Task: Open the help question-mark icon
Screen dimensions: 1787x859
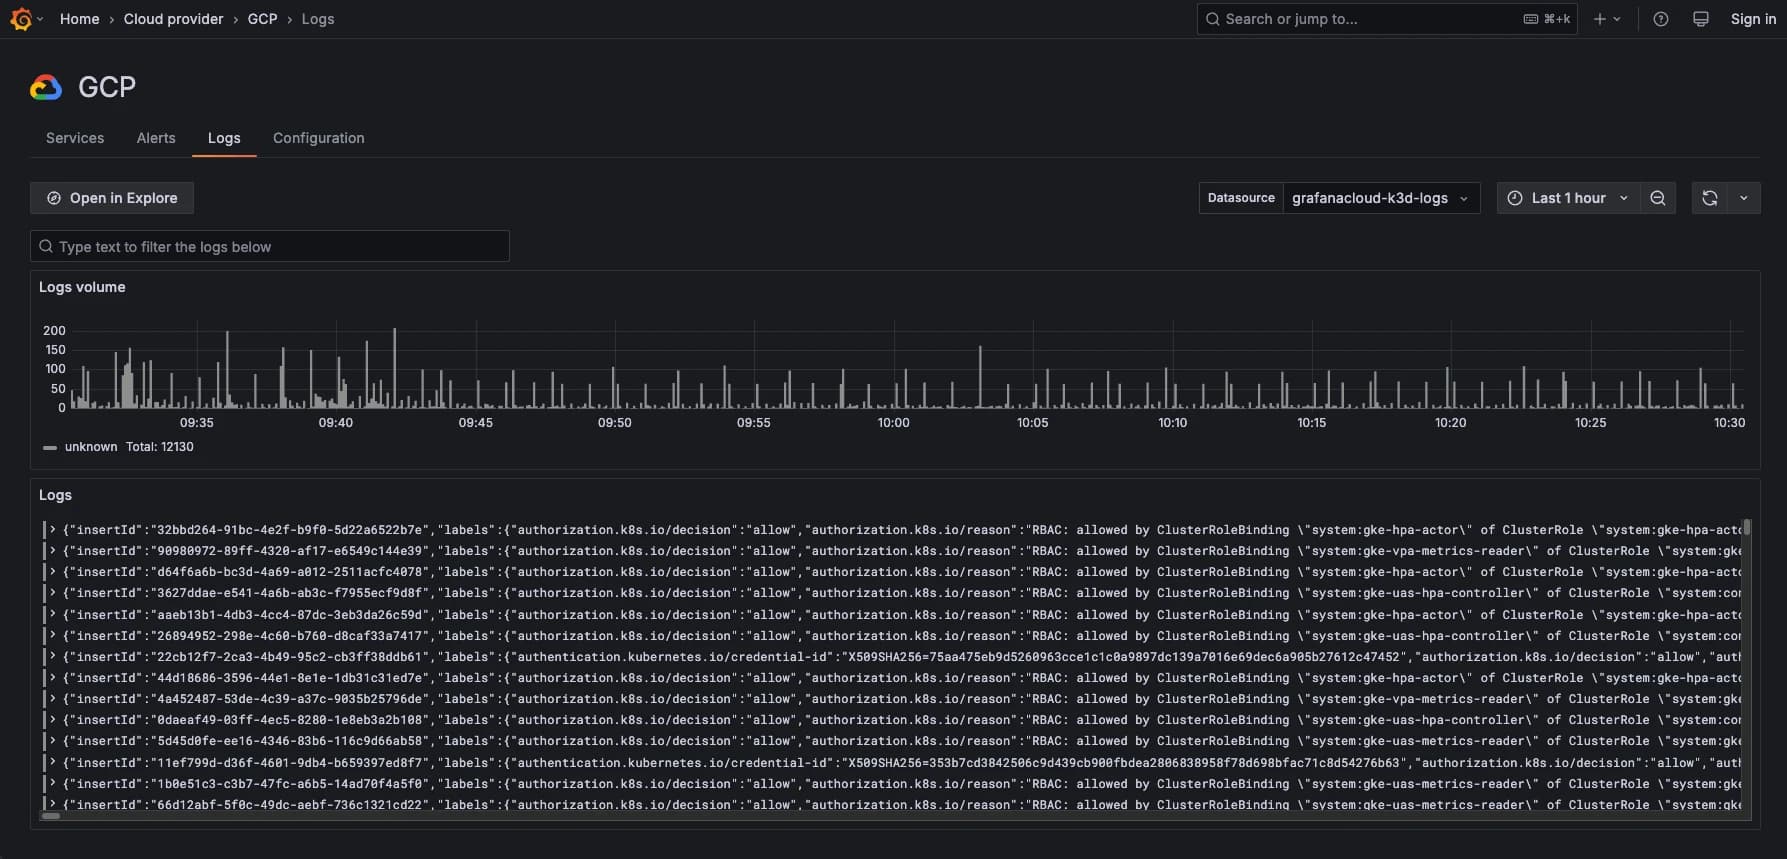Action: point(1661,19)
